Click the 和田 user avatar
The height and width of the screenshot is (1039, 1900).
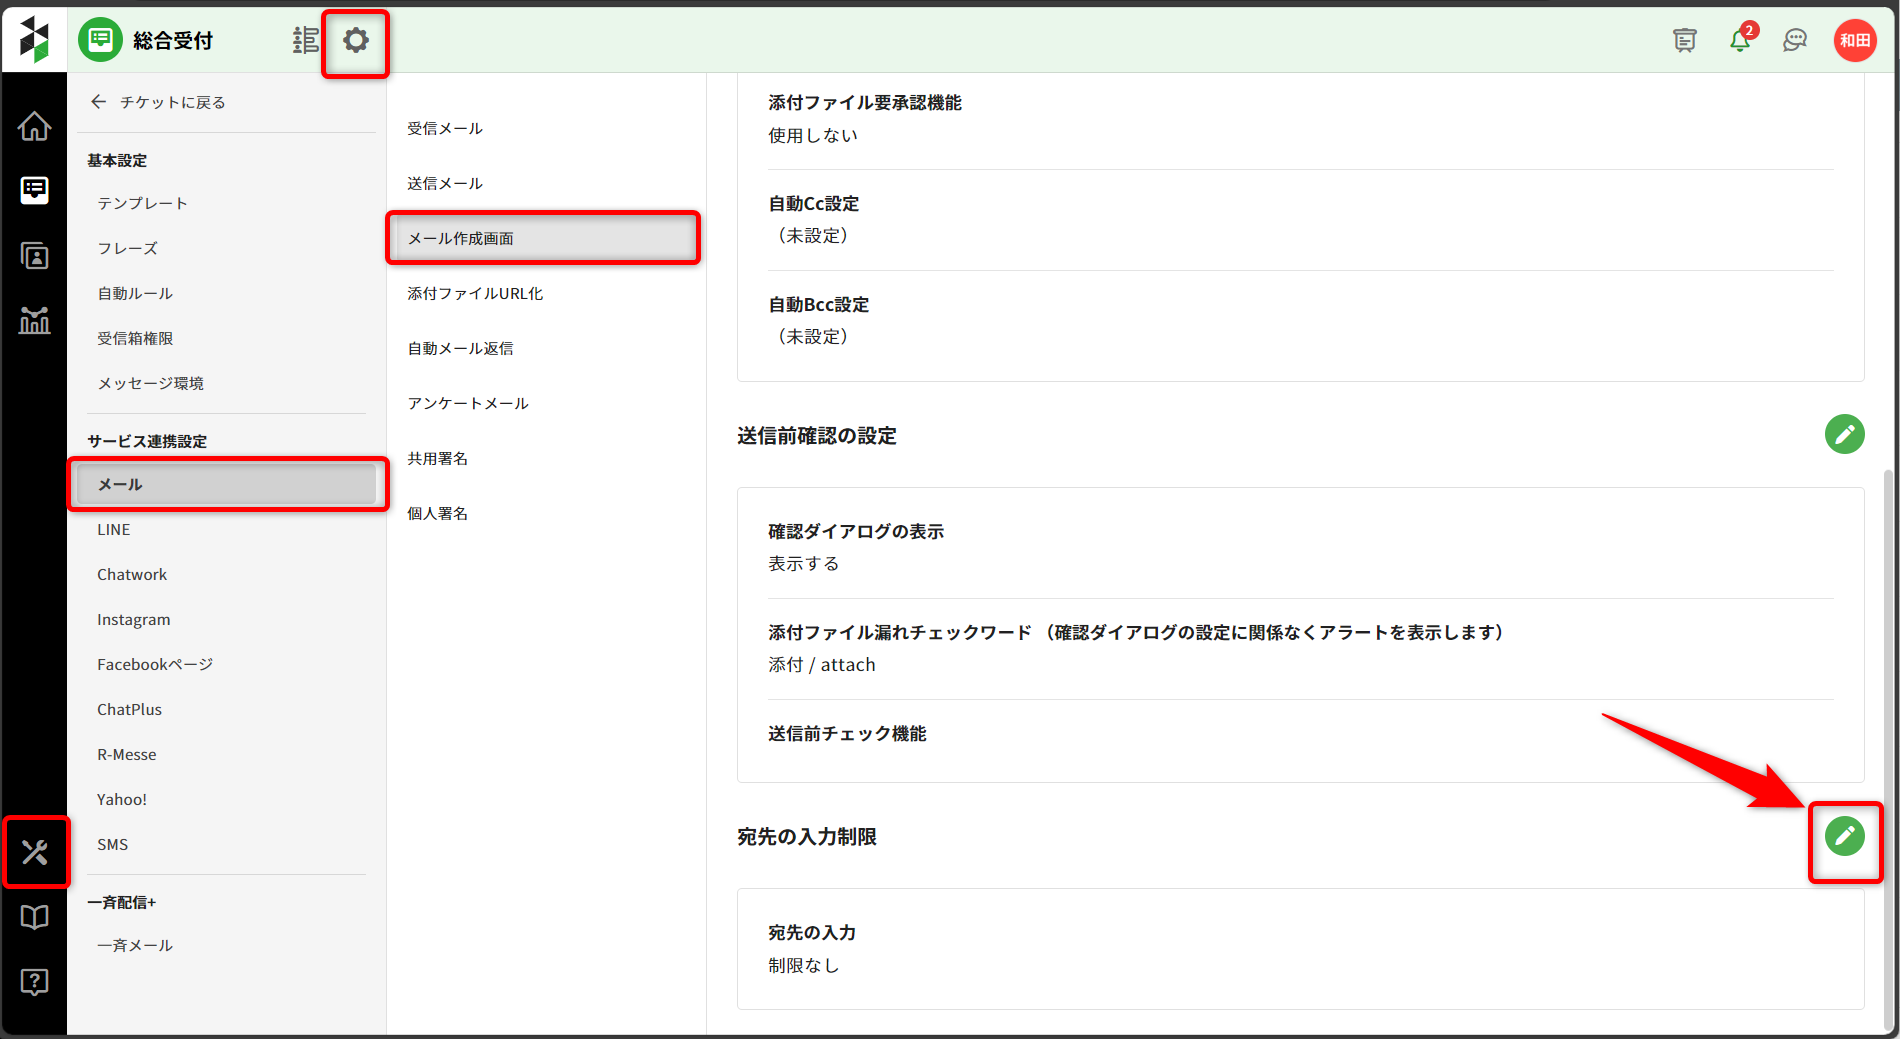1854,40
